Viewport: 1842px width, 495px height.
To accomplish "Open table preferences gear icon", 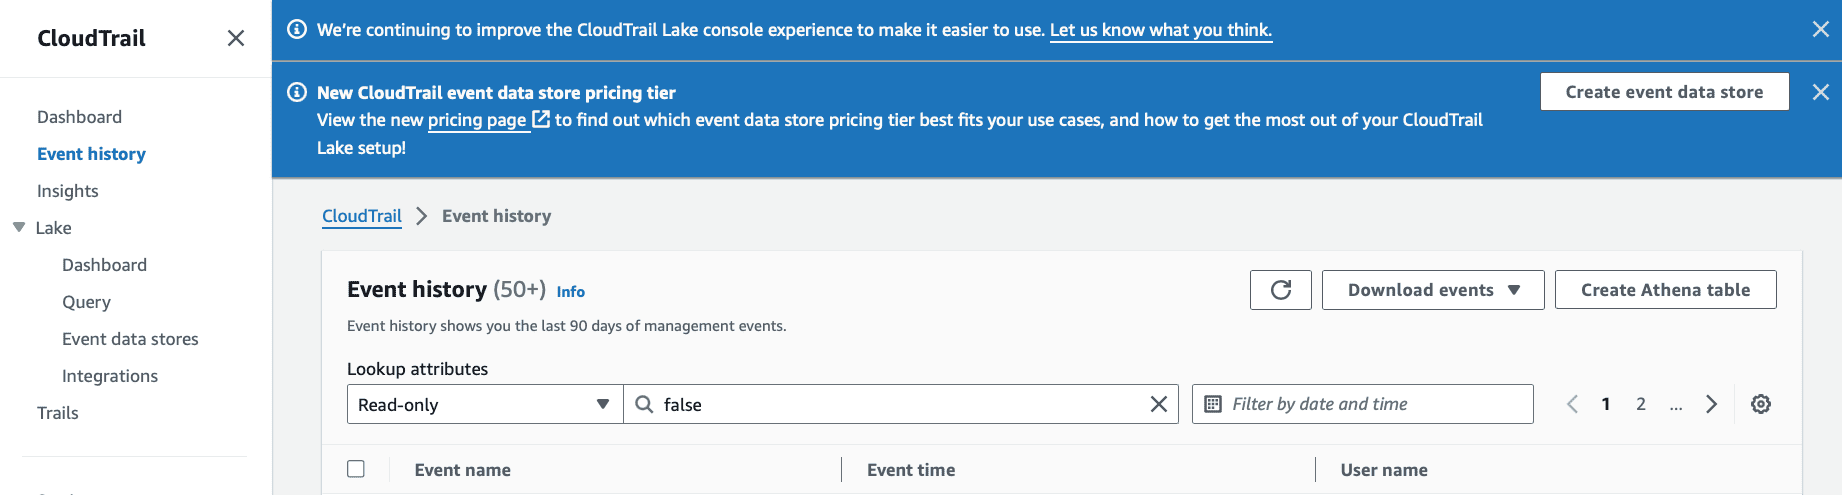I will (1761, 404).
